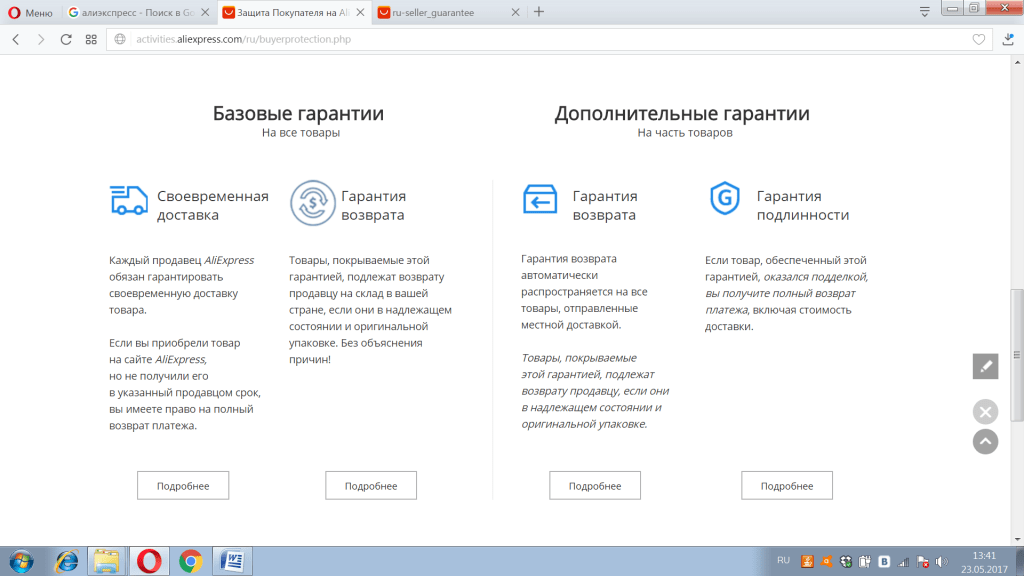Image resolution: width=1024 pixels, height=576 pixels.
Task: Click the RU language indicator
Action: tap(784, 560)
